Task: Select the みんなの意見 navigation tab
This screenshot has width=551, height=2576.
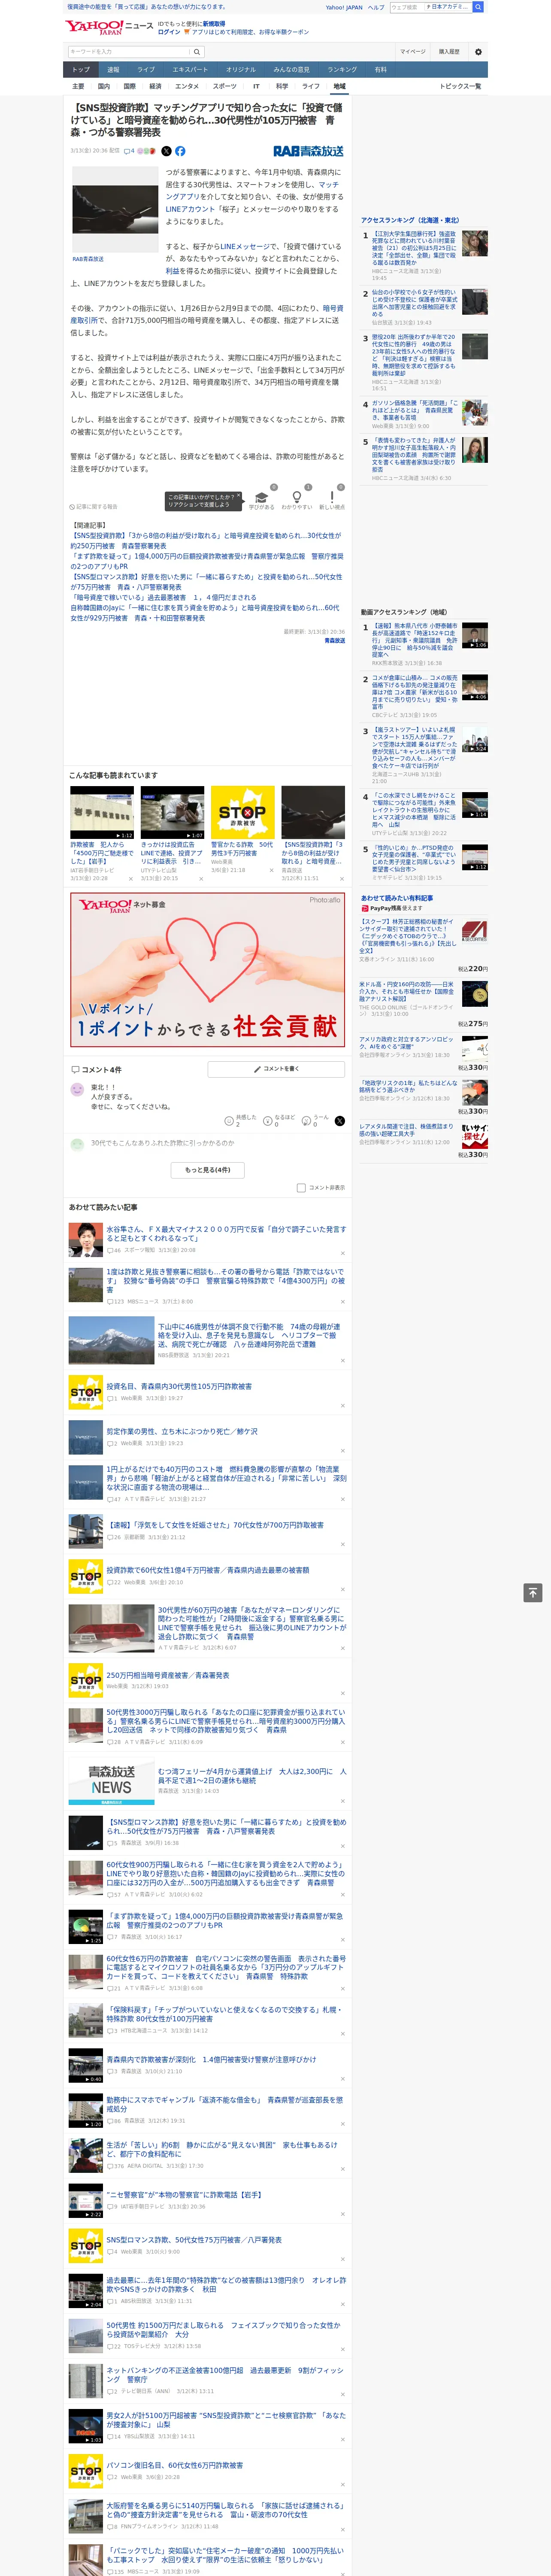Action: 291,70
